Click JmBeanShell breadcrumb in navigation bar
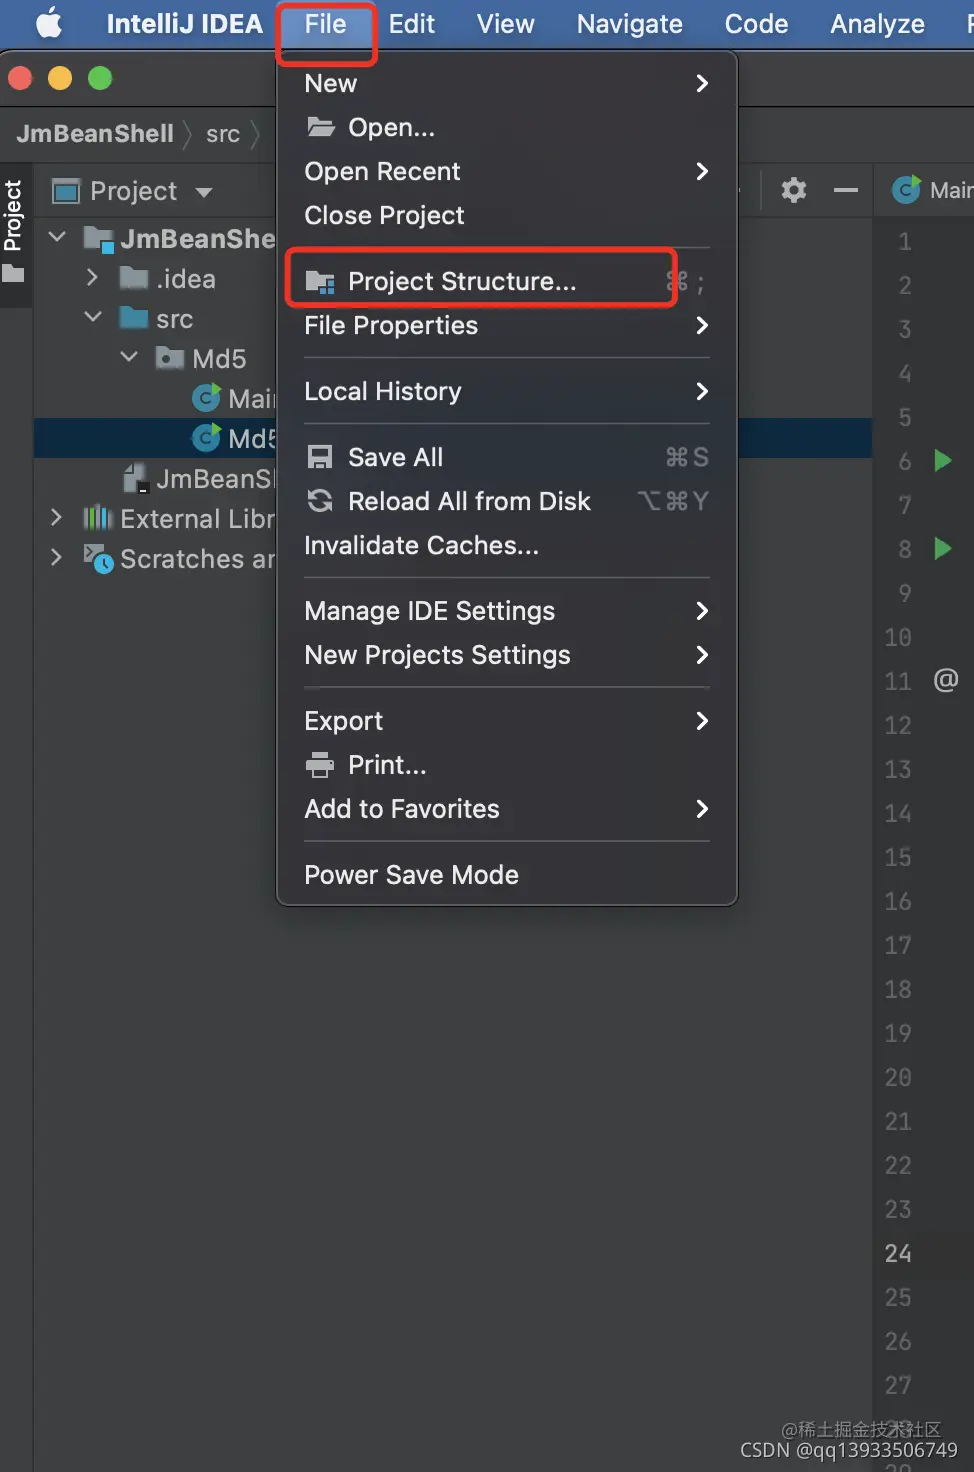The image size is (974, 1472). (x=95, y=134)
